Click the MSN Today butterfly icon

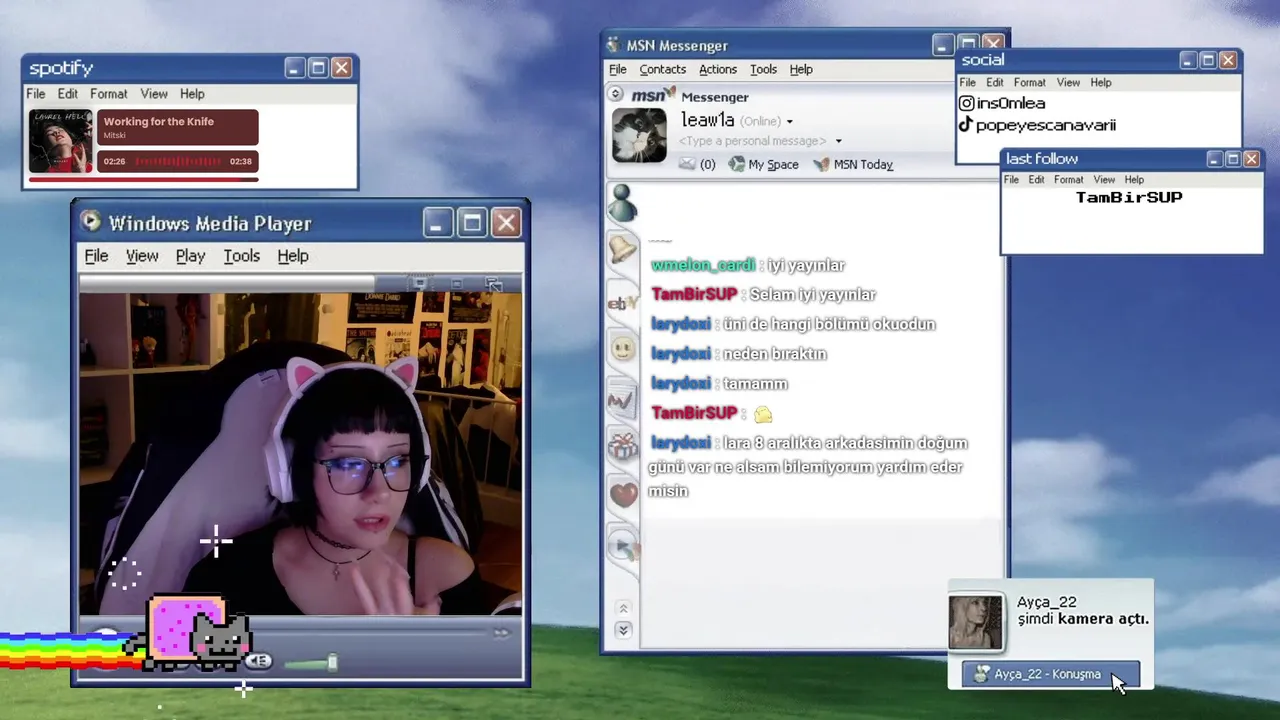(821, 164)
